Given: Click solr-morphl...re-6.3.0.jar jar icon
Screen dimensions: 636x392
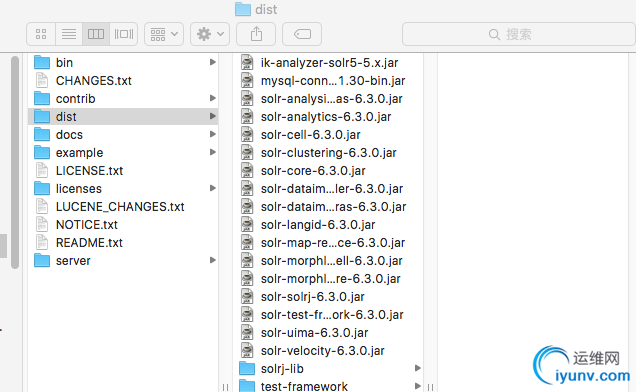Looking at the screenshot, I should click(247, 278).
